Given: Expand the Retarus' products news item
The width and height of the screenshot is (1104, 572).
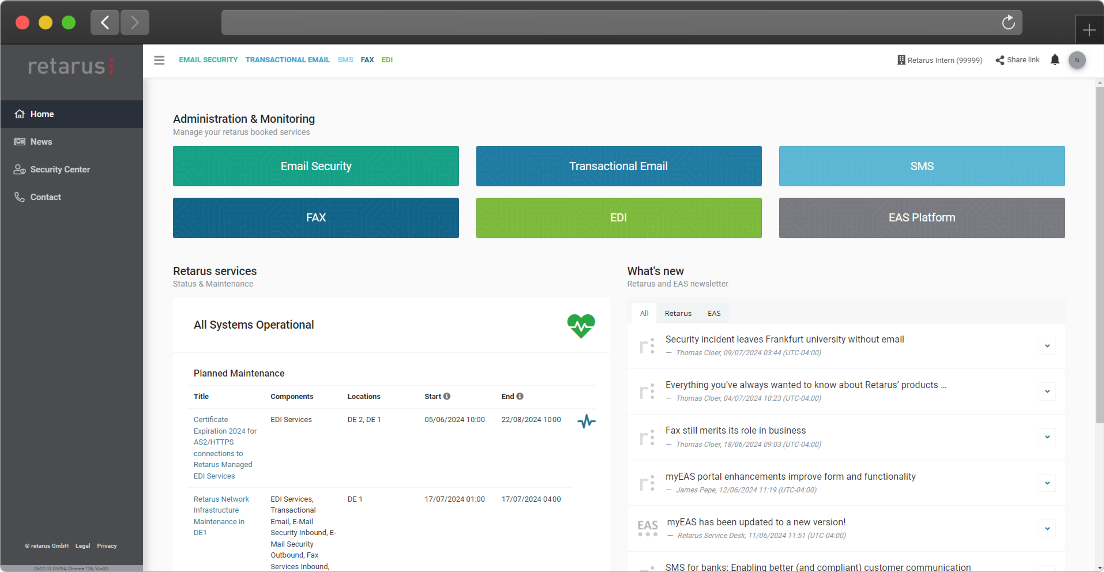Looking at the screenshot, I should click(1047, 391).
